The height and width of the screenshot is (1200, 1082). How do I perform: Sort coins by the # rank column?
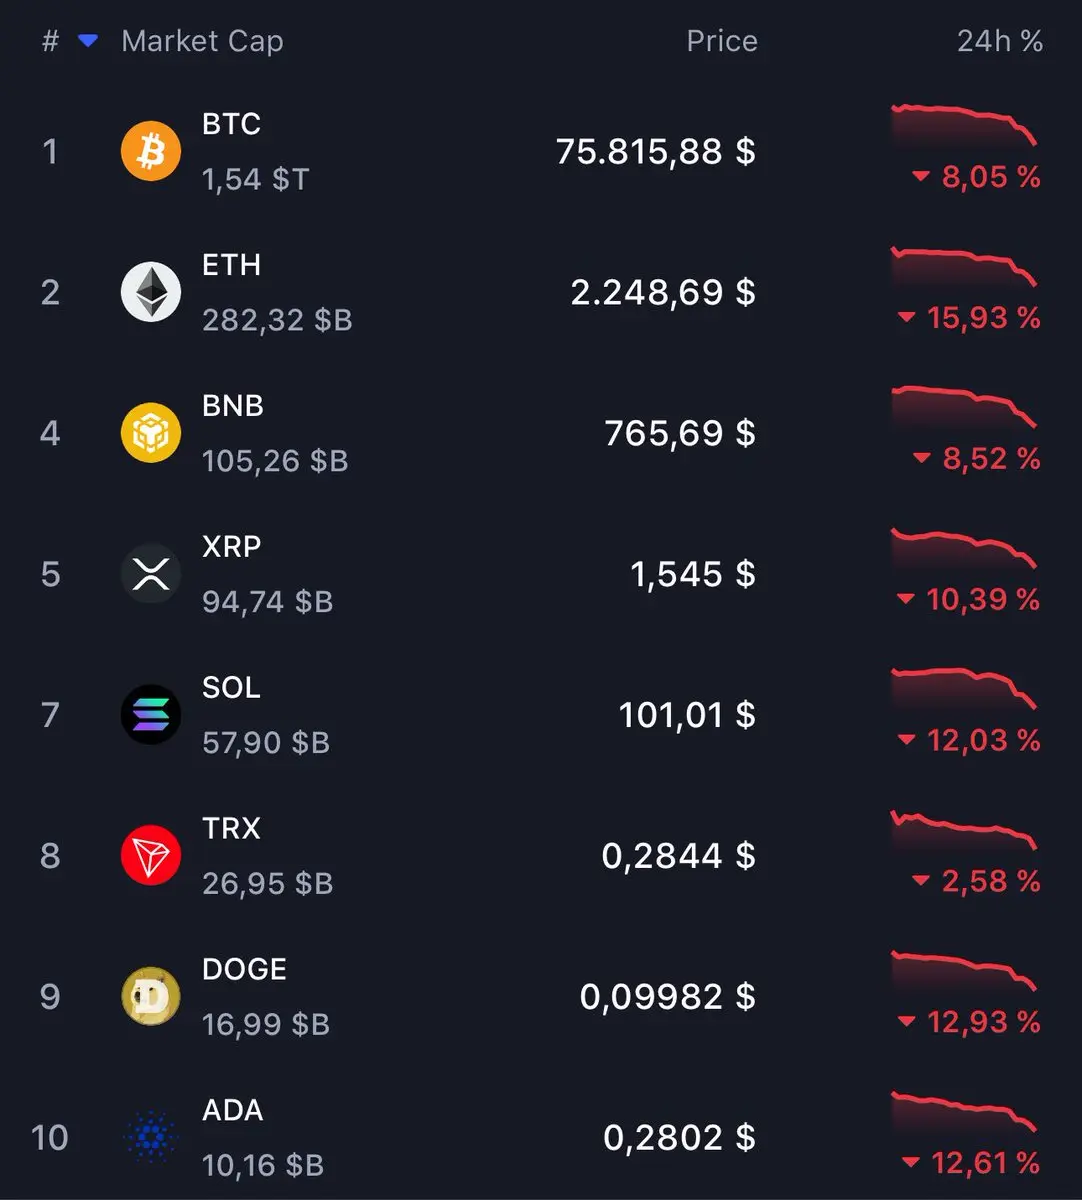pos(50,41)
